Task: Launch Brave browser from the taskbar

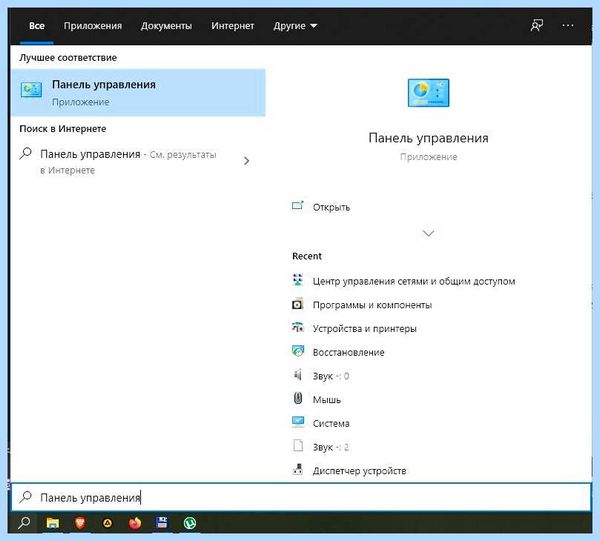Action: (x=80, y=523)
